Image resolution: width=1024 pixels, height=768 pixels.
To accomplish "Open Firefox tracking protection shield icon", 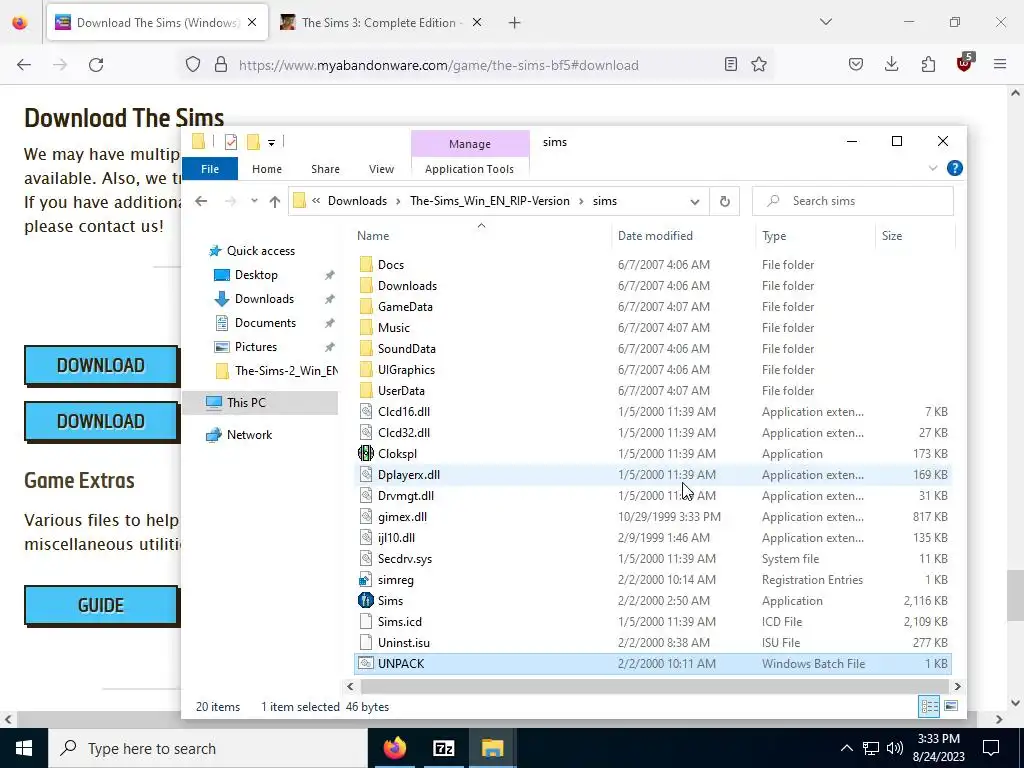I will click(193, 65).
